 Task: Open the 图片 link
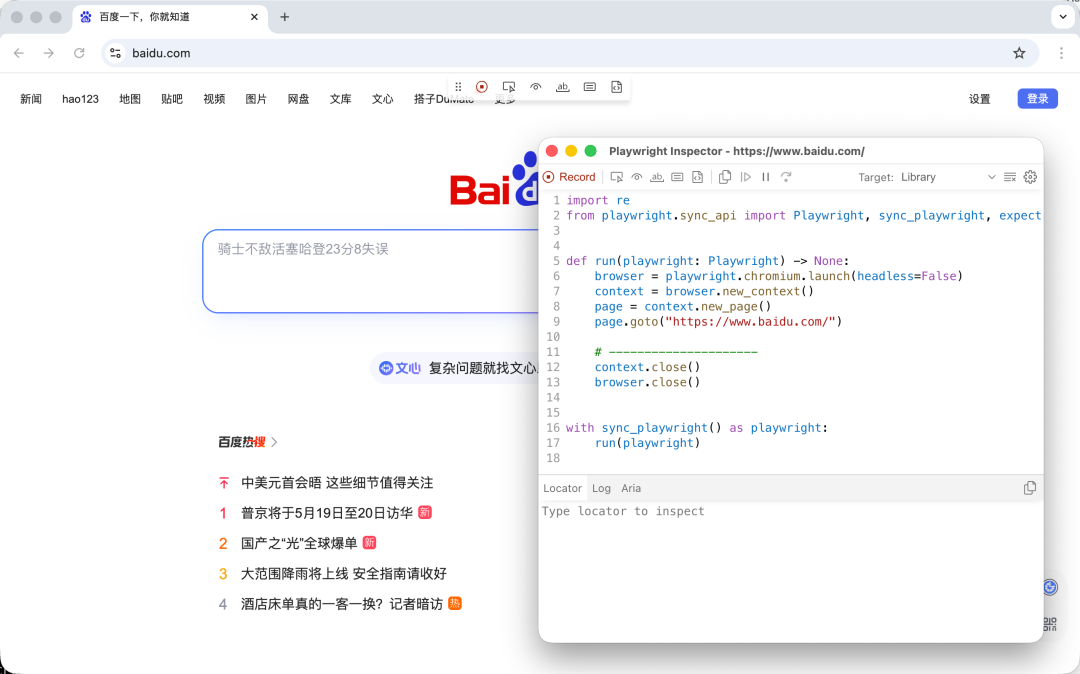click(256, 98)
